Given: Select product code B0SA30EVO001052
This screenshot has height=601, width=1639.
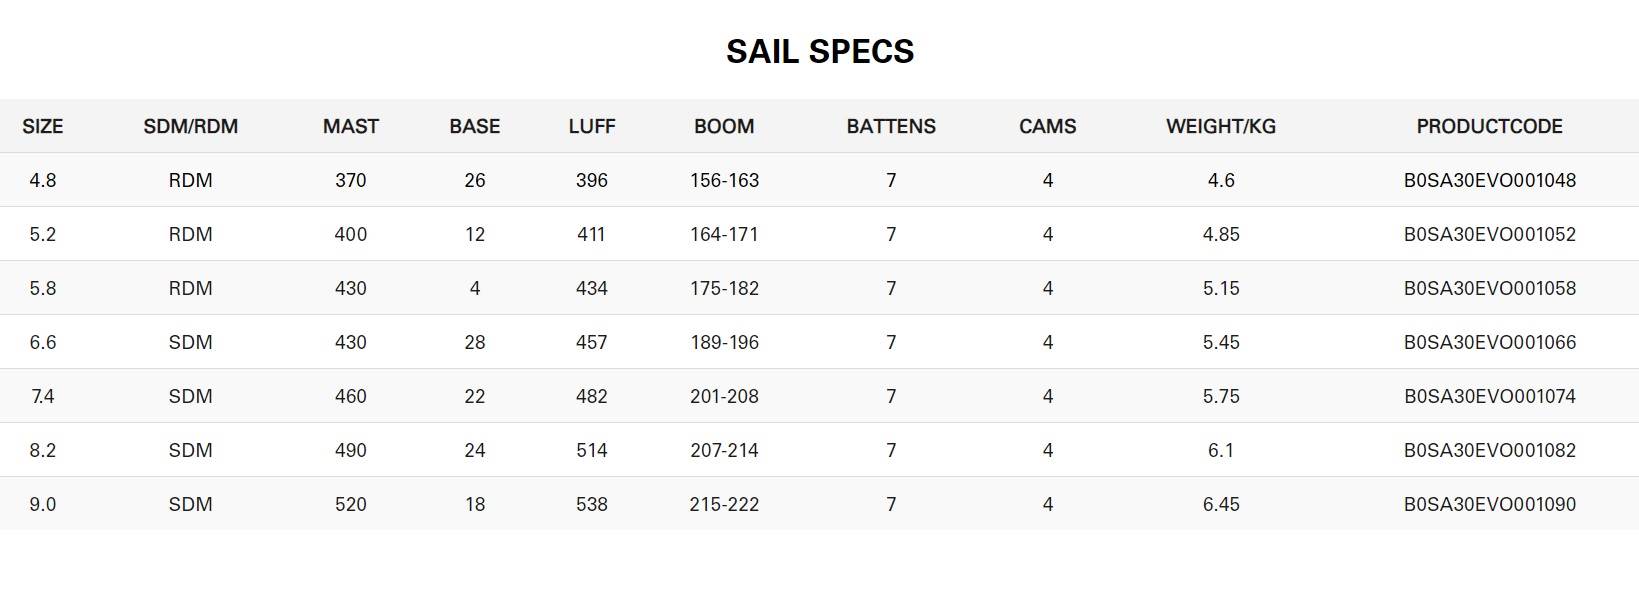Looking at the screenshot, I should [x=1489, y=235].
